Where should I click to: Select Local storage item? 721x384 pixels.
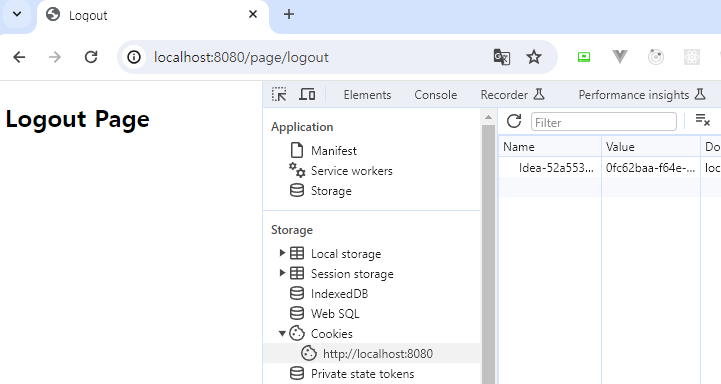click(x=346, y=253)
